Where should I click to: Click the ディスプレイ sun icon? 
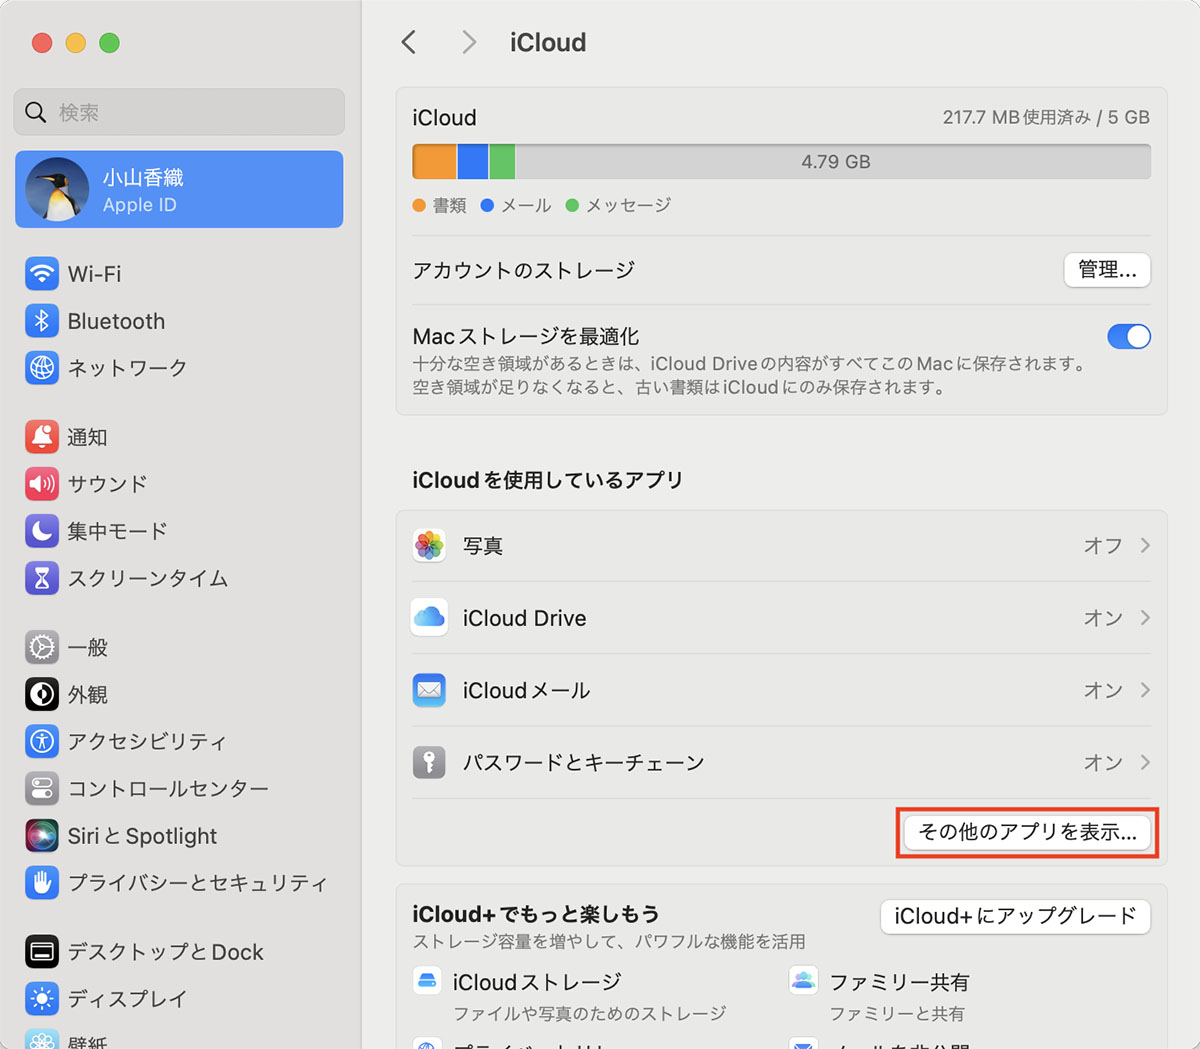(42, 998)
